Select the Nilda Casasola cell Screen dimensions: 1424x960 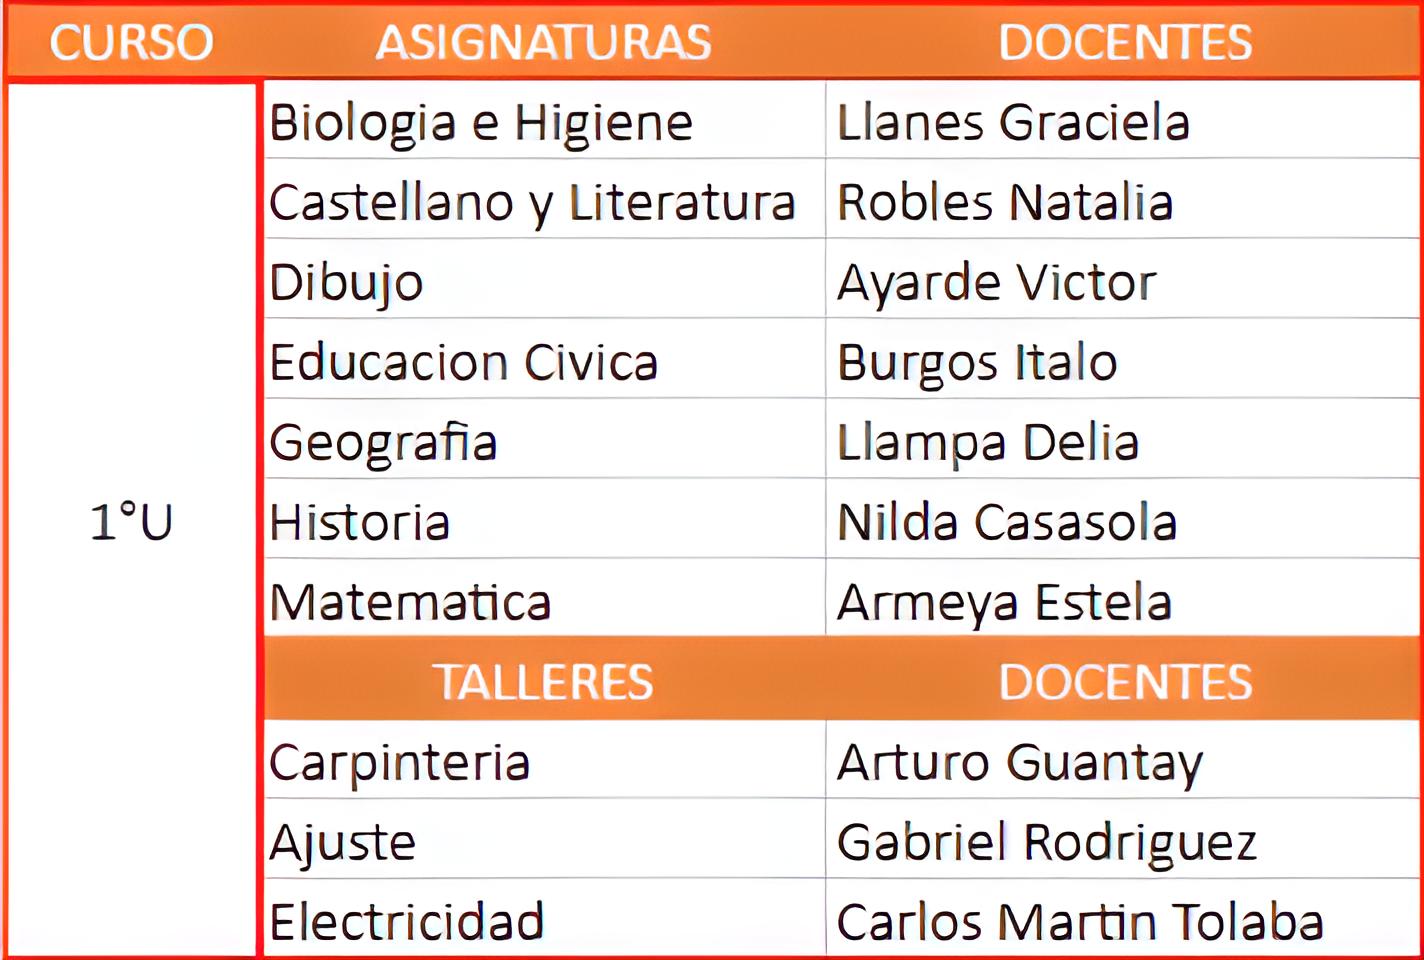1006,523
